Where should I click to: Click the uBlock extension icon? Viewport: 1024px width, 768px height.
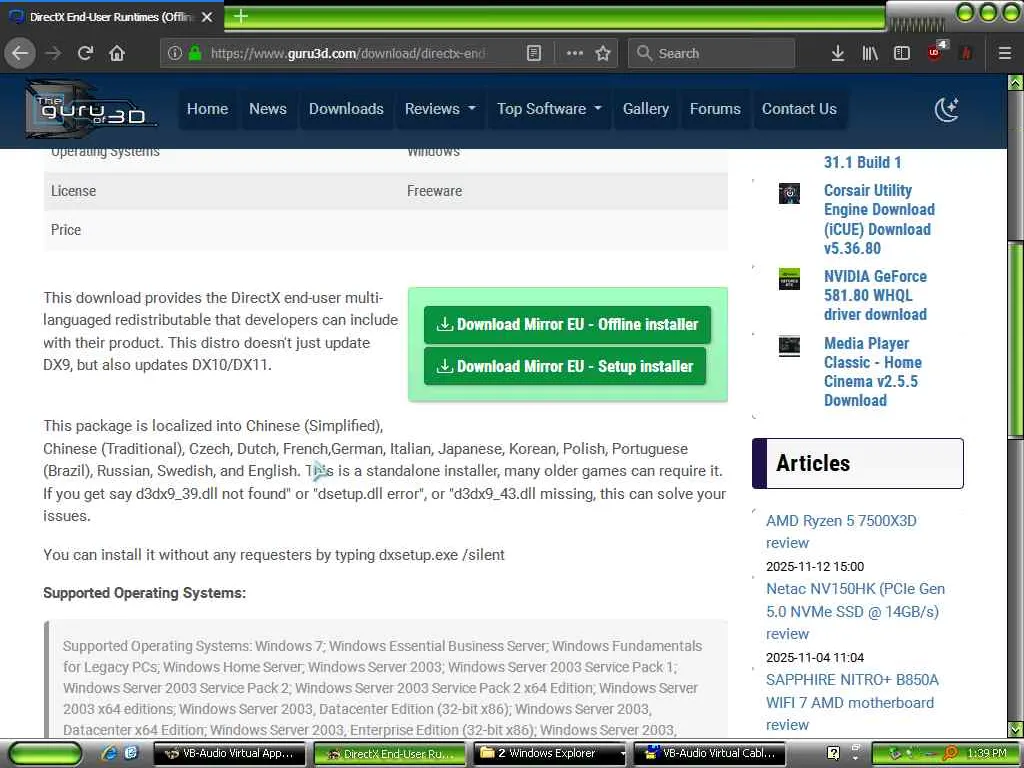[x=936, y=52]
